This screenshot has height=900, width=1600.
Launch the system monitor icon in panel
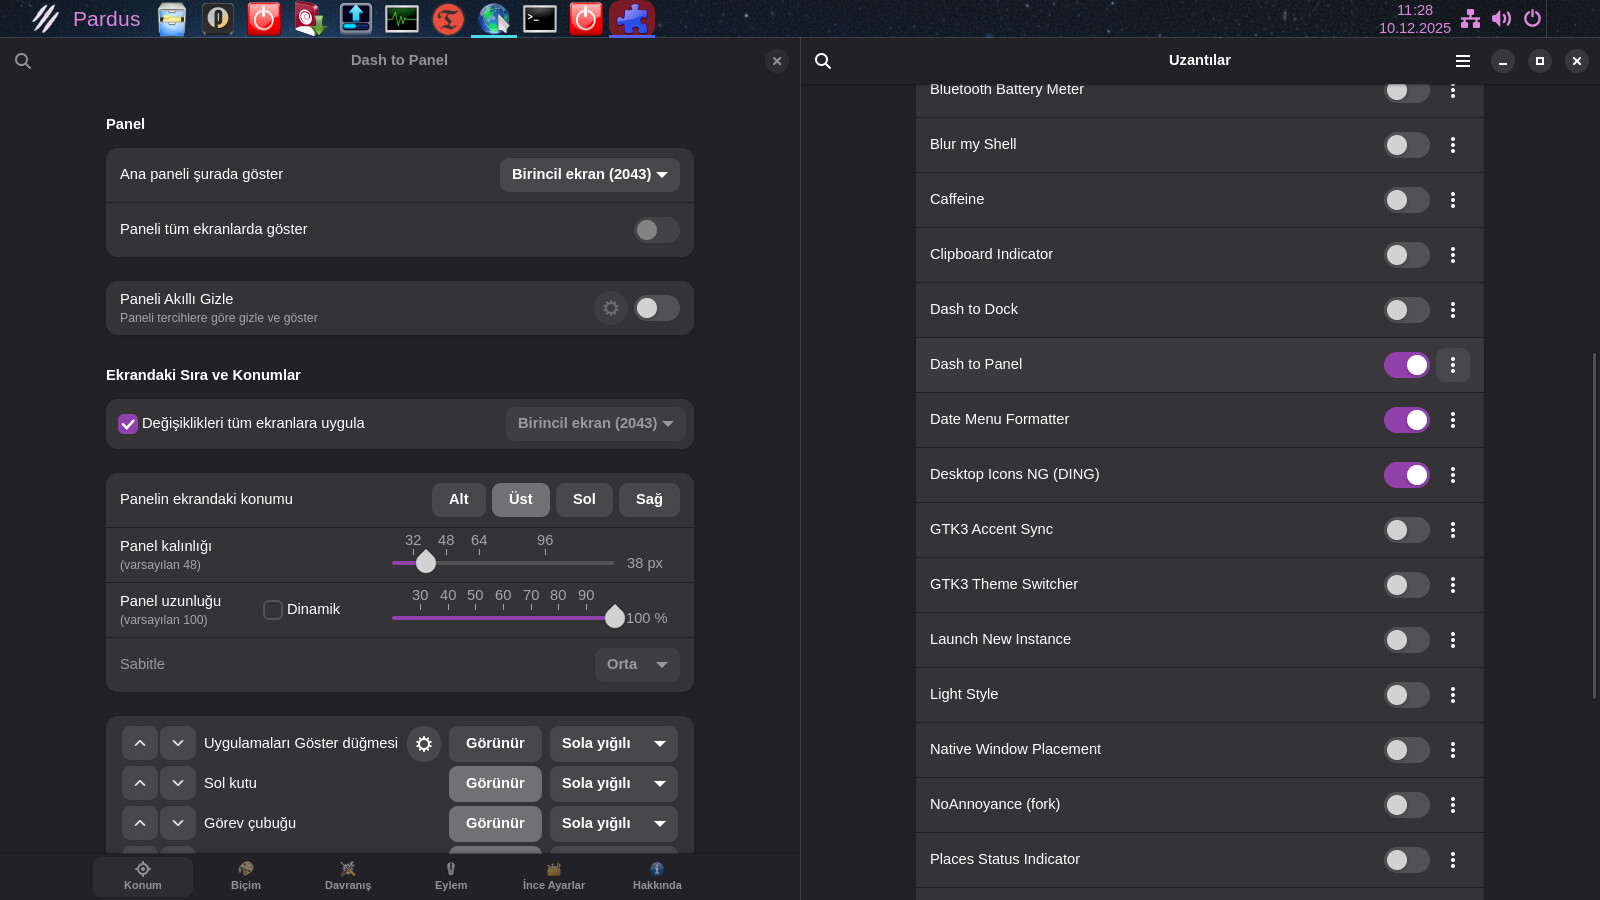(402, 18)
